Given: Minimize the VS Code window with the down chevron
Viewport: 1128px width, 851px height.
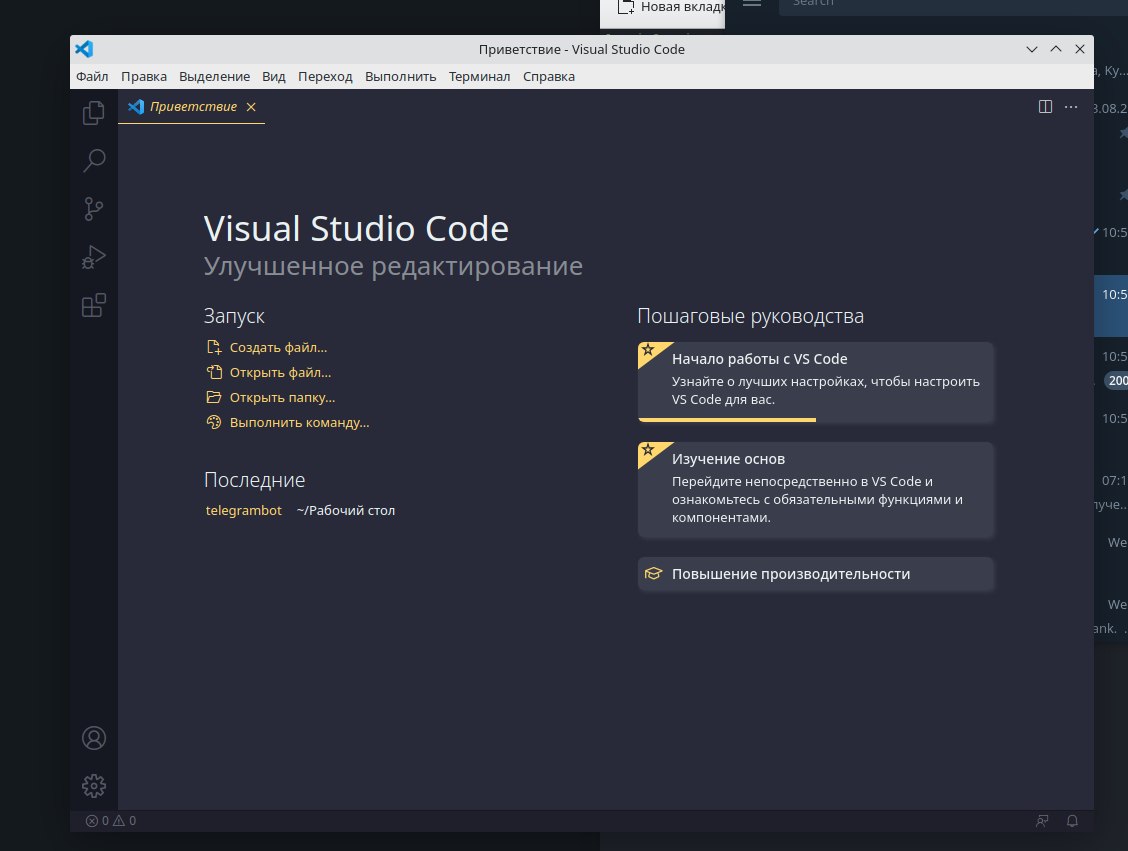Looking at the screenshot, I should pos(1032,49).
